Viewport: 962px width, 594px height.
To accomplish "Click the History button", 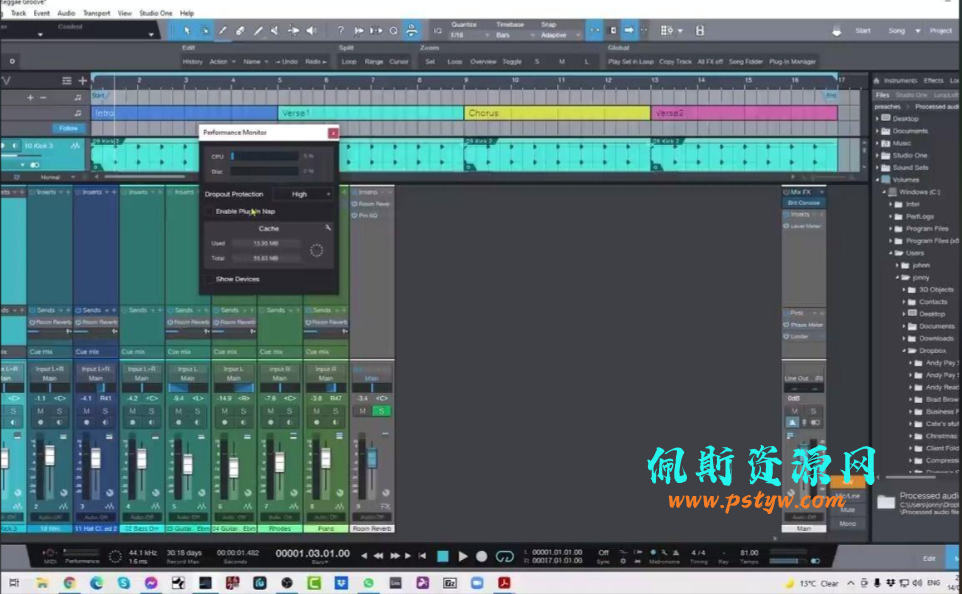I will pos(192,61).
